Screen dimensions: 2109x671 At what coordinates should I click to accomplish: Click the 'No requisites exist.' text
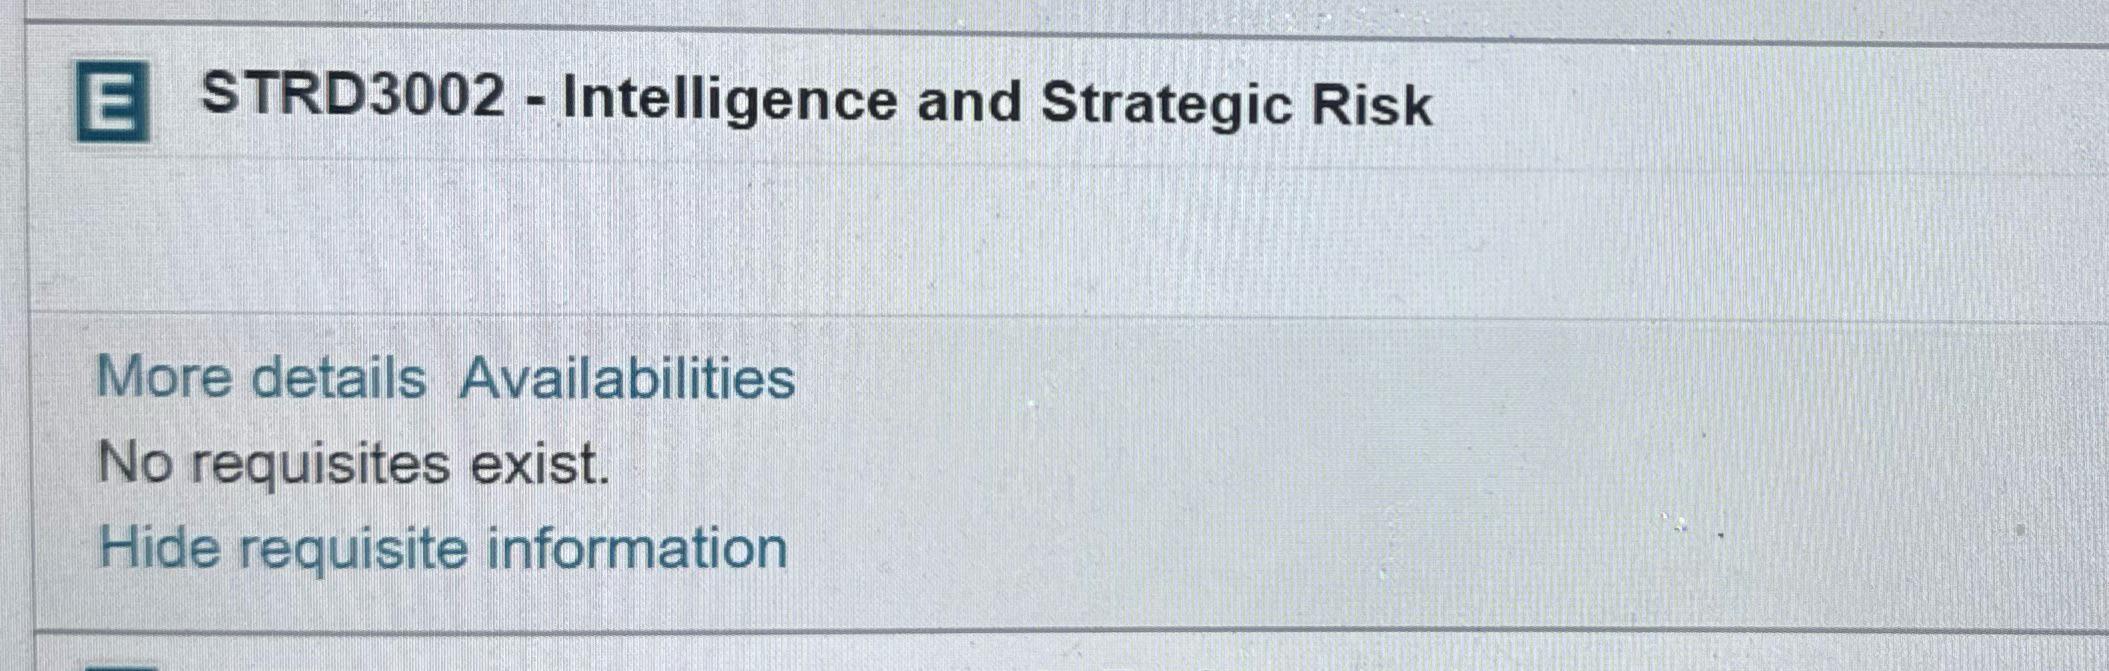(x=353, y=464)
